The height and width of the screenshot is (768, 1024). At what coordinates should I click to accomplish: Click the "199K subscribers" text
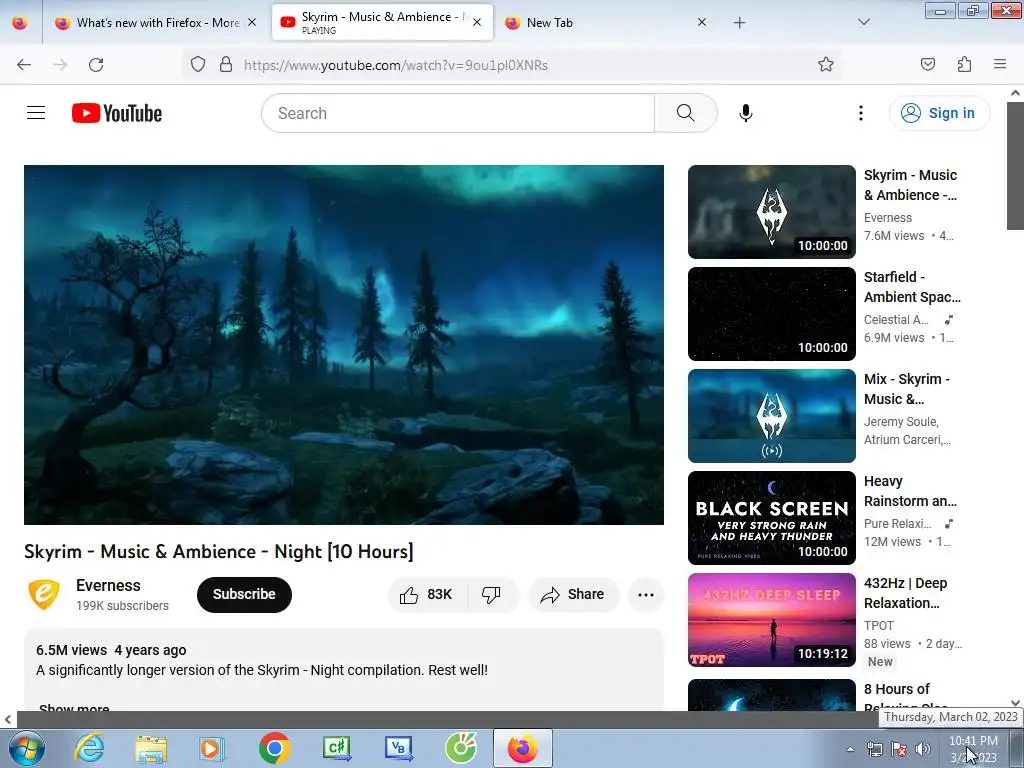pyautogui.click(x=122, y=605)
